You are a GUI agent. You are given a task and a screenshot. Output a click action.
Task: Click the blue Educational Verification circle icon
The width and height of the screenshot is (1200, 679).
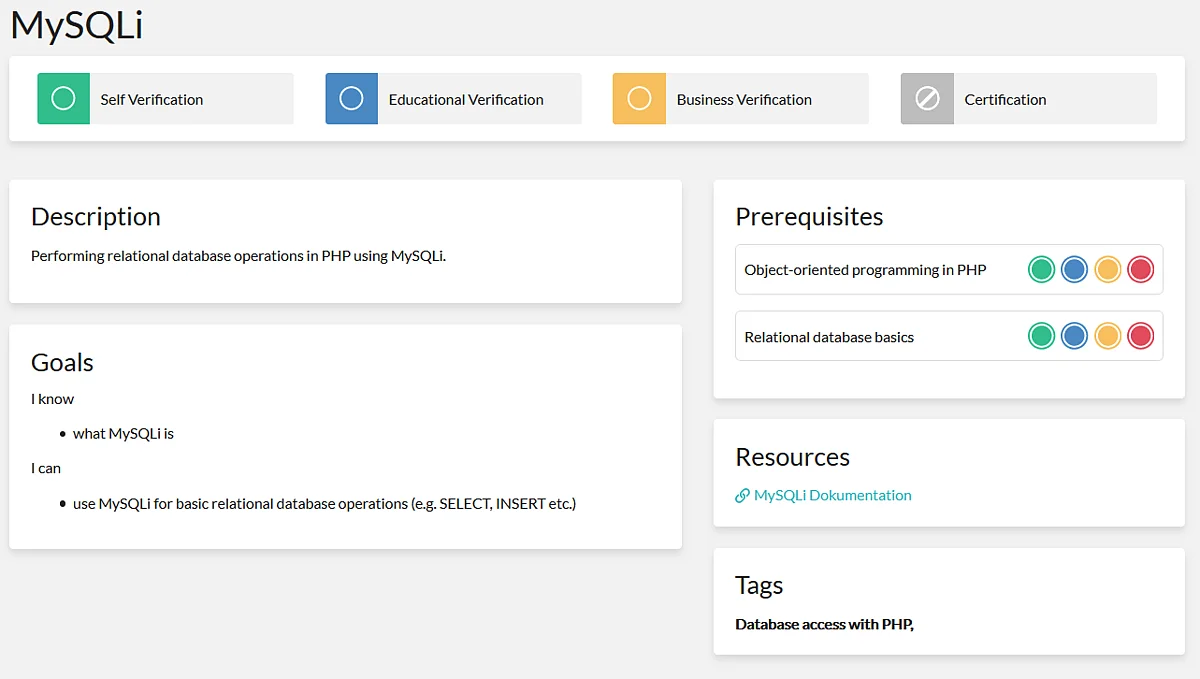[x=351, y=99]
